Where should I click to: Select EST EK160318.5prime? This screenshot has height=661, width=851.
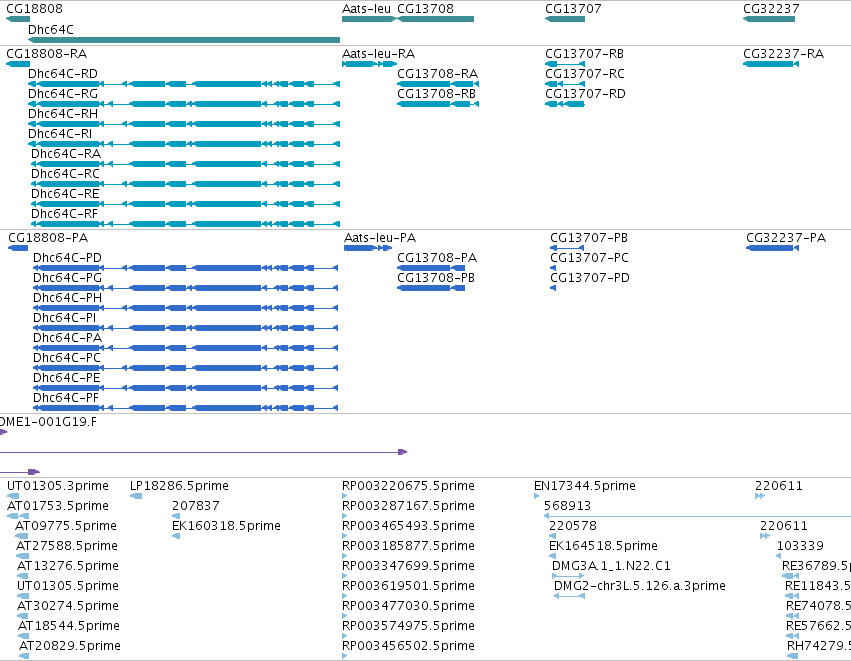(x=176, y=536)
